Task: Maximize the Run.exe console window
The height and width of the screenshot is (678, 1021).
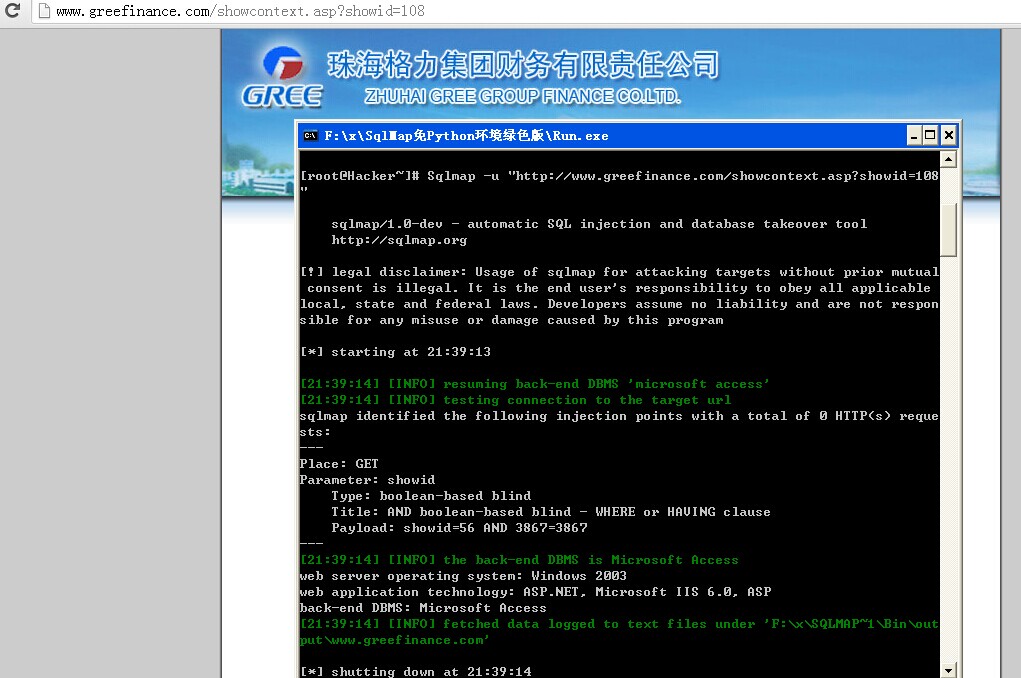Action: 930,135
